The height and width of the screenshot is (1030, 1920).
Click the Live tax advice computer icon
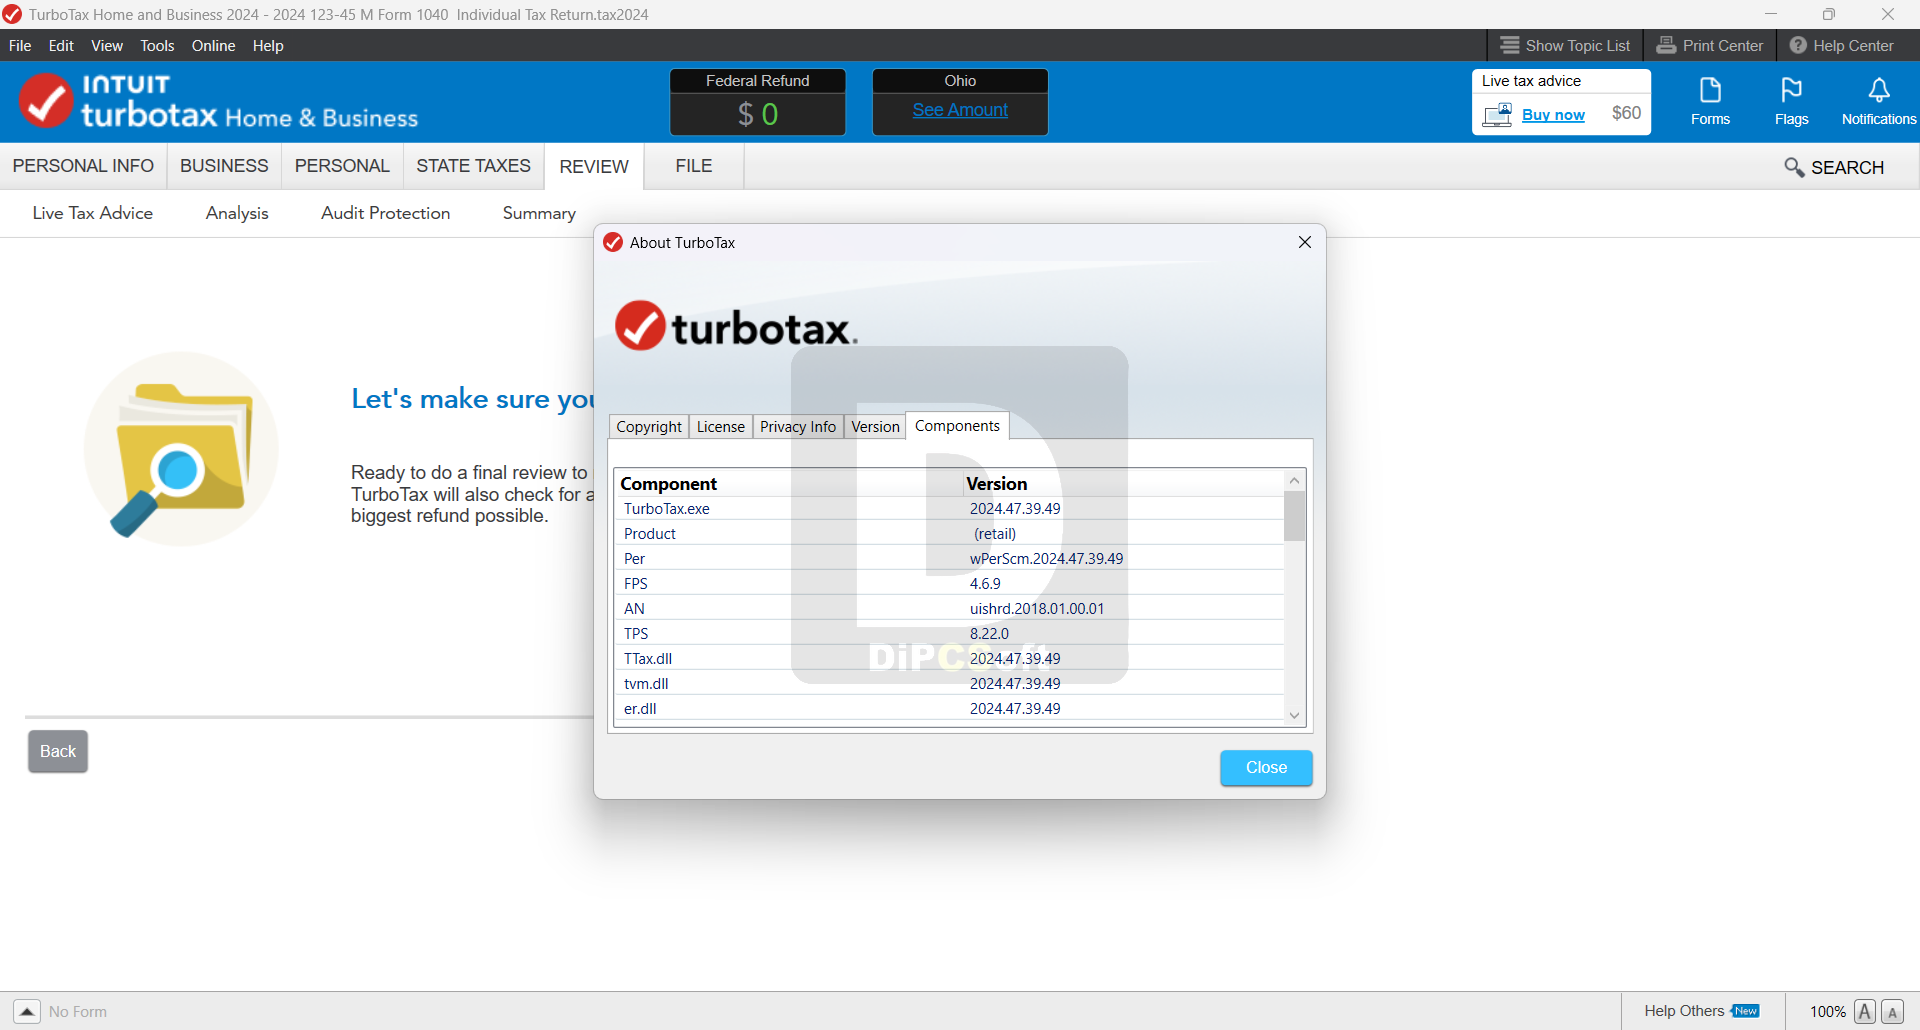point(1497,115)
